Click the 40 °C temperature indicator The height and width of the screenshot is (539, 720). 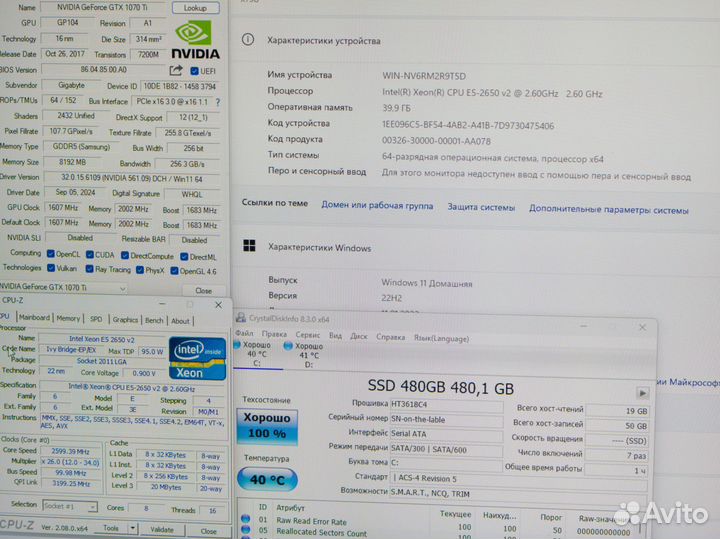(x=268, y=480)
